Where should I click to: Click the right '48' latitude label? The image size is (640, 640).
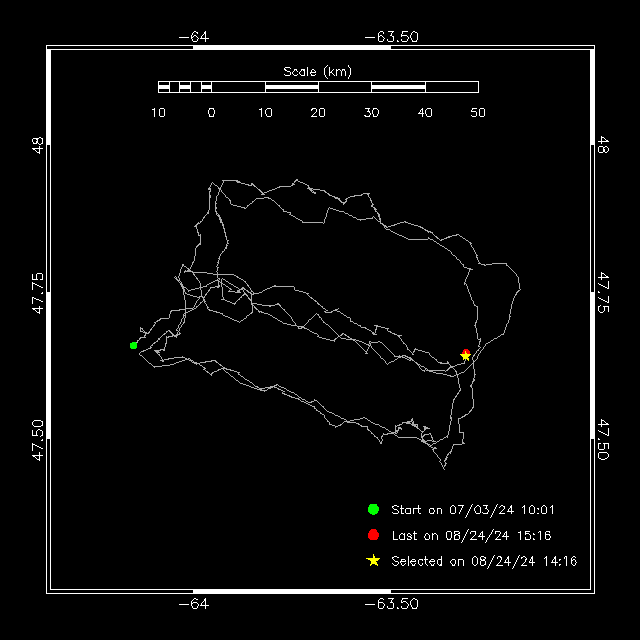[x=603, y=145]
